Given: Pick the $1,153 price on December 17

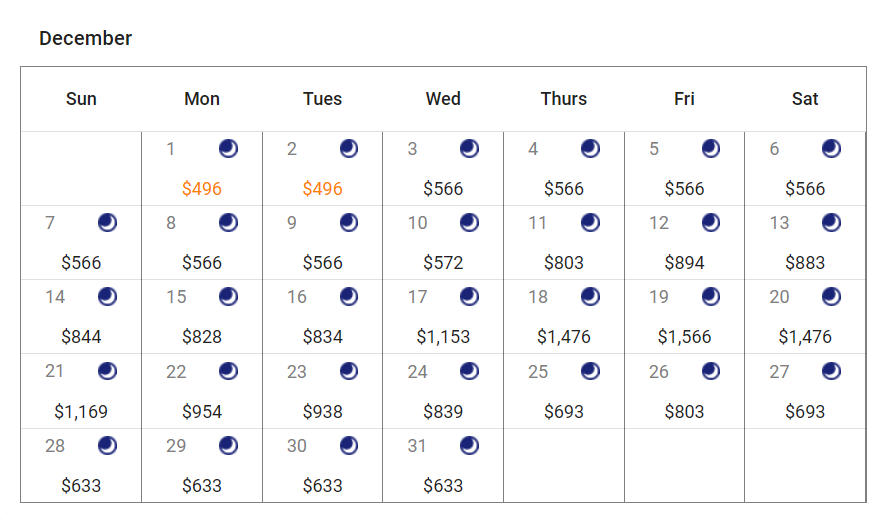Looking at the screenshot, I should coord(443,337).
